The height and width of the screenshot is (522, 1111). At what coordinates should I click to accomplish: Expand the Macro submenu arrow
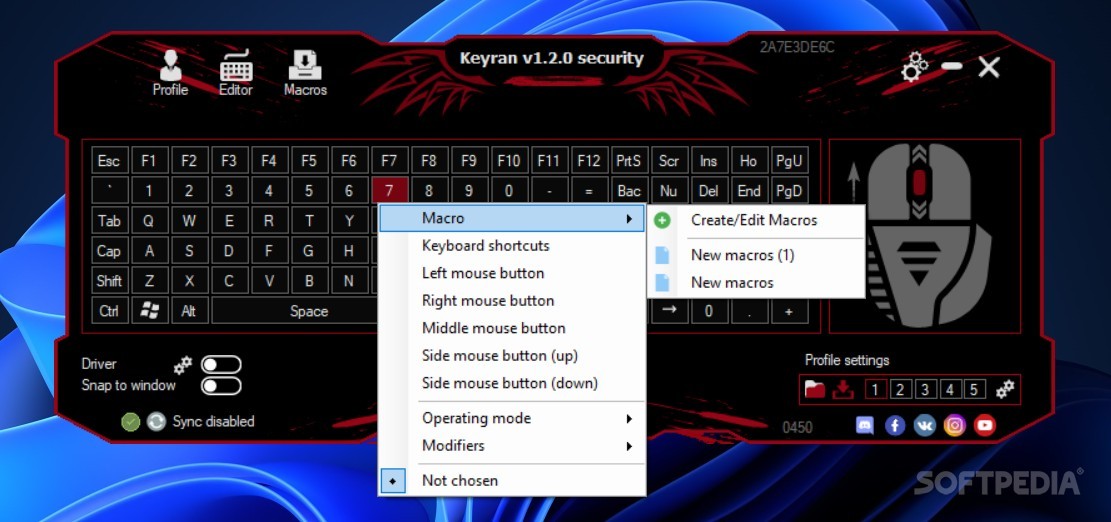point(628,220)
